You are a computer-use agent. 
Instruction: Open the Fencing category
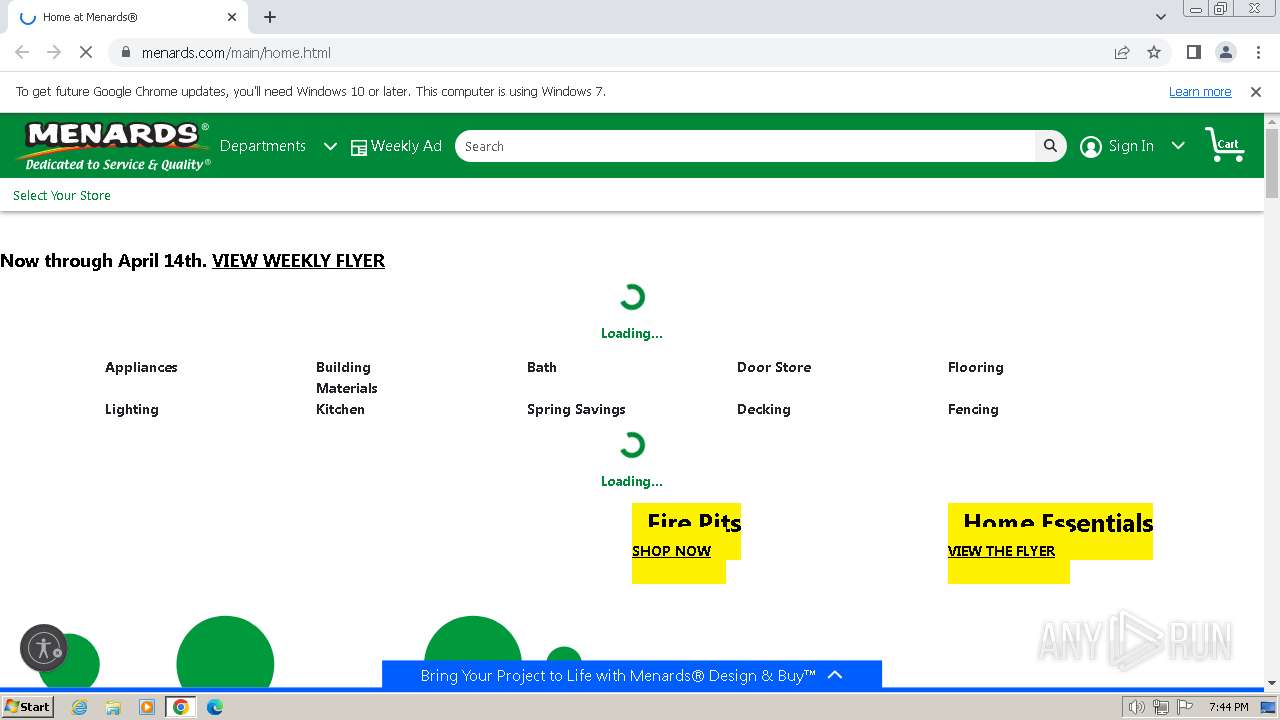click(973, 409)
